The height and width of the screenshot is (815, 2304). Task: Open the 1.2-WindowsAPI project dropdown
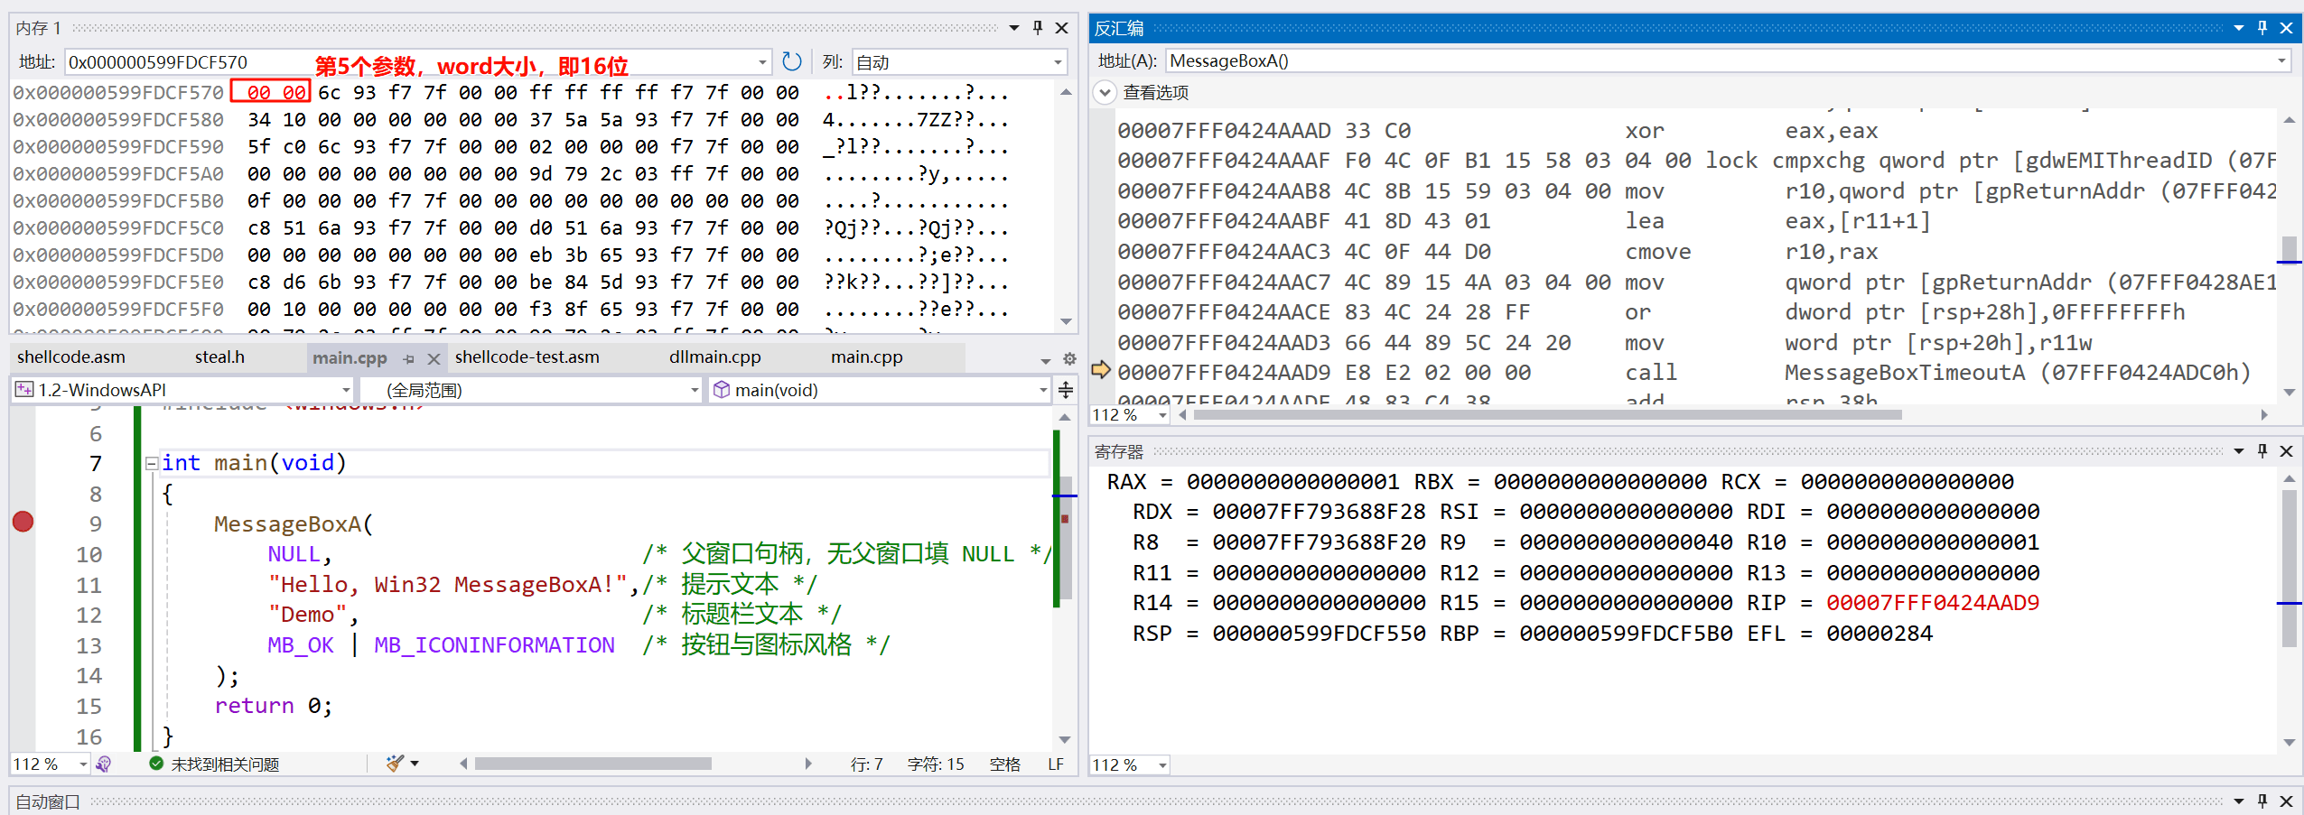345,390
